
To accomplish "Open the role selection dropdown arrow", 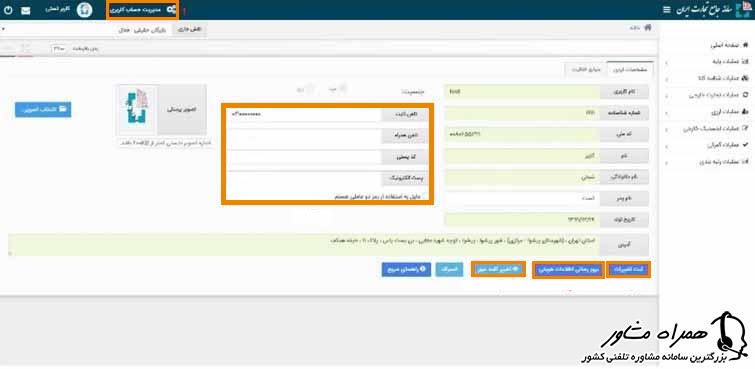I will pos(3,29).
